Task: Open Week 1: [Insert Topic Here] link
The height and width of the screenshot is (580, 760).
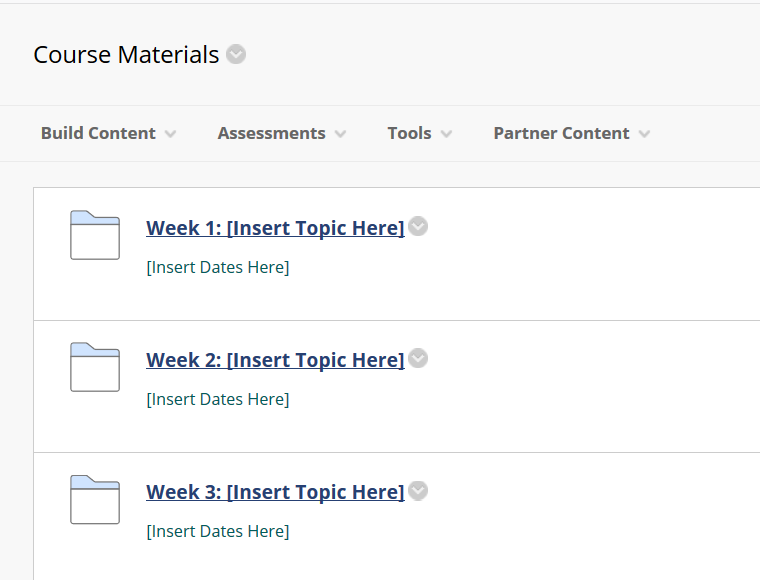Action: 275,228
